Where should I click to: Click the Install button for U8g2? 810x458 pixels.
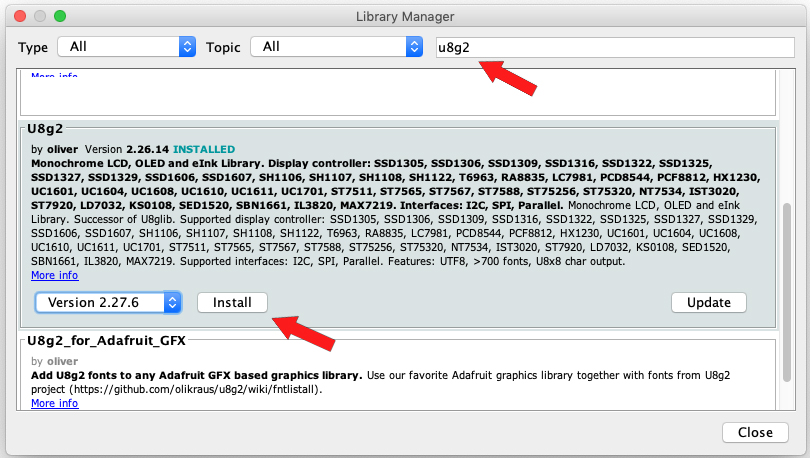(232, 303)
